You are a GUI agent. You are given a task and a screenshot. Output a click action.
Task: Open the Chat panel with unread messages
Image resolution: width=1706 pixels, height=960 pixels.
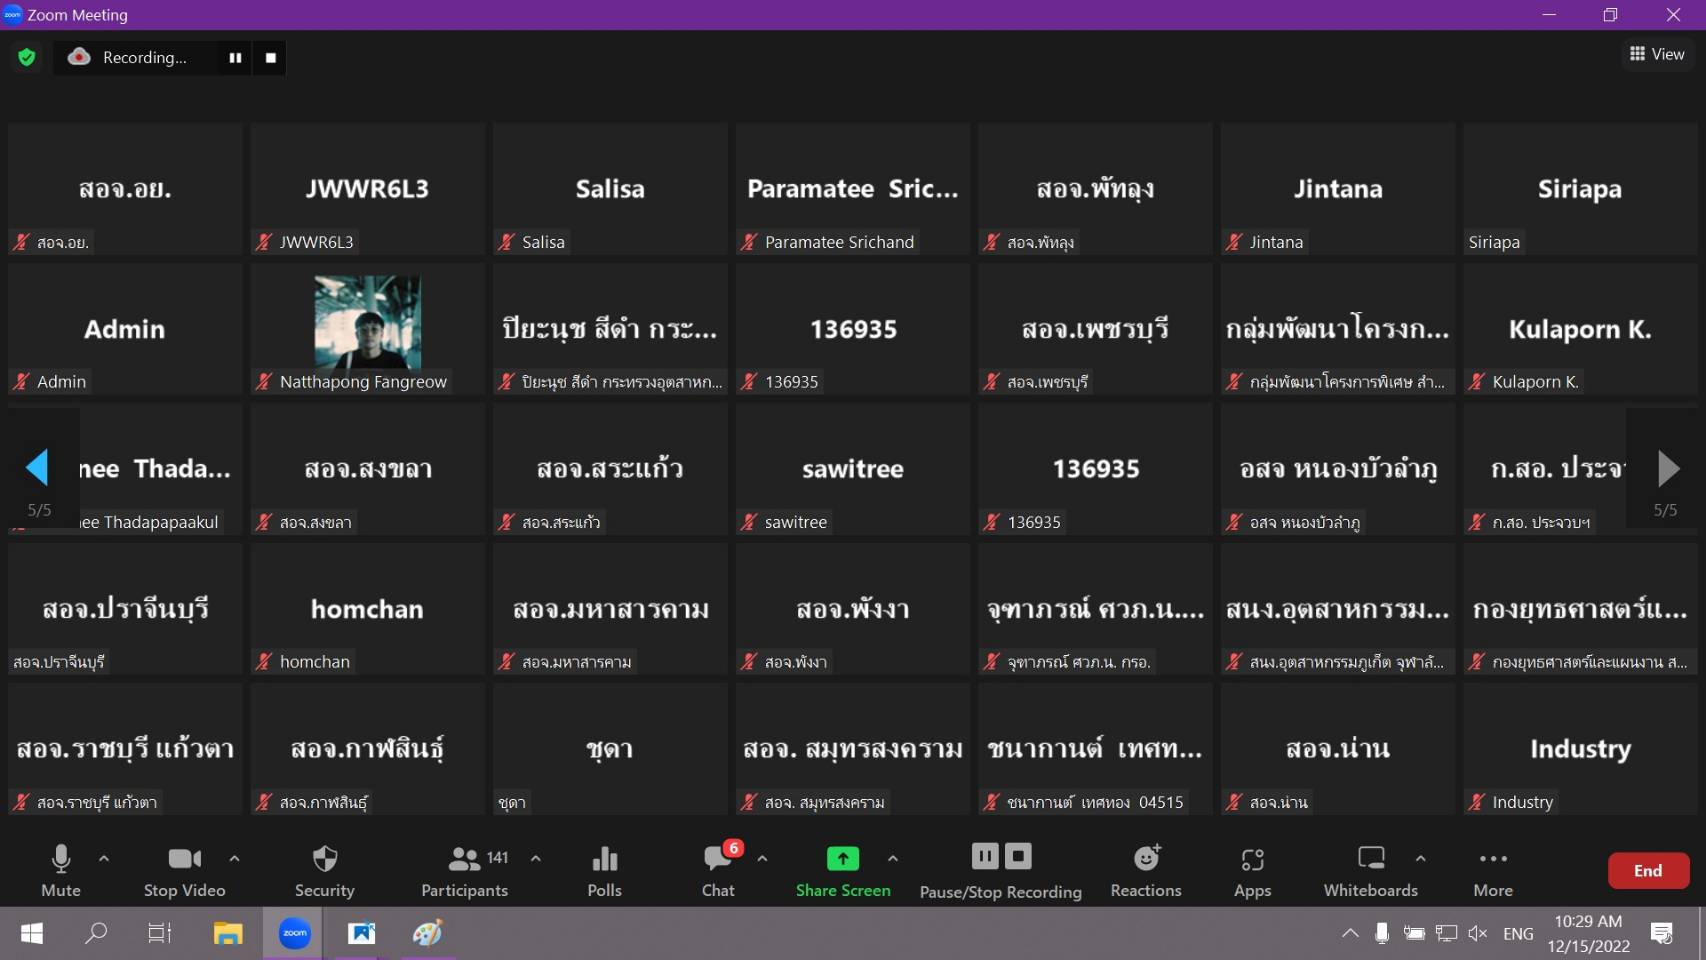718,870
